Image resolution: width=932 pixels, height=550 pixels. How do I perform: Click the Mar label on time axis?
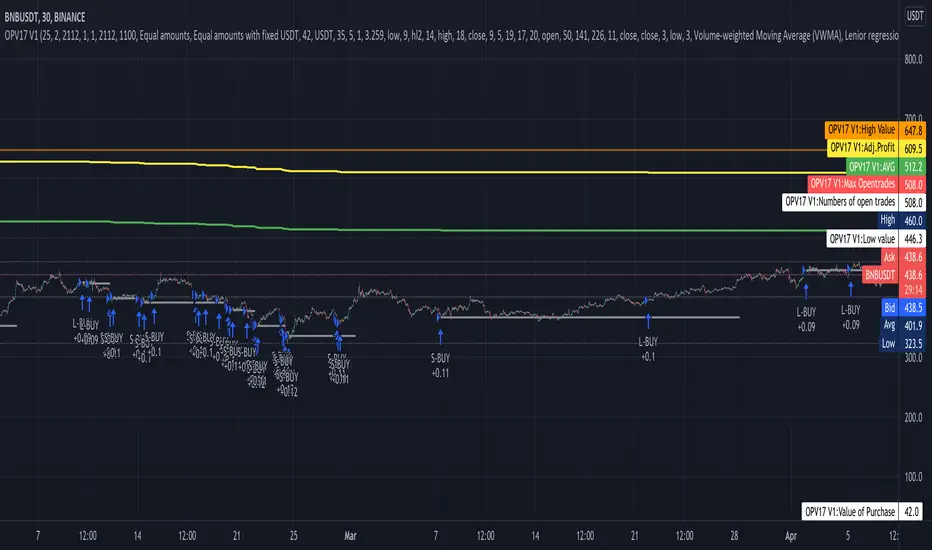350,536
